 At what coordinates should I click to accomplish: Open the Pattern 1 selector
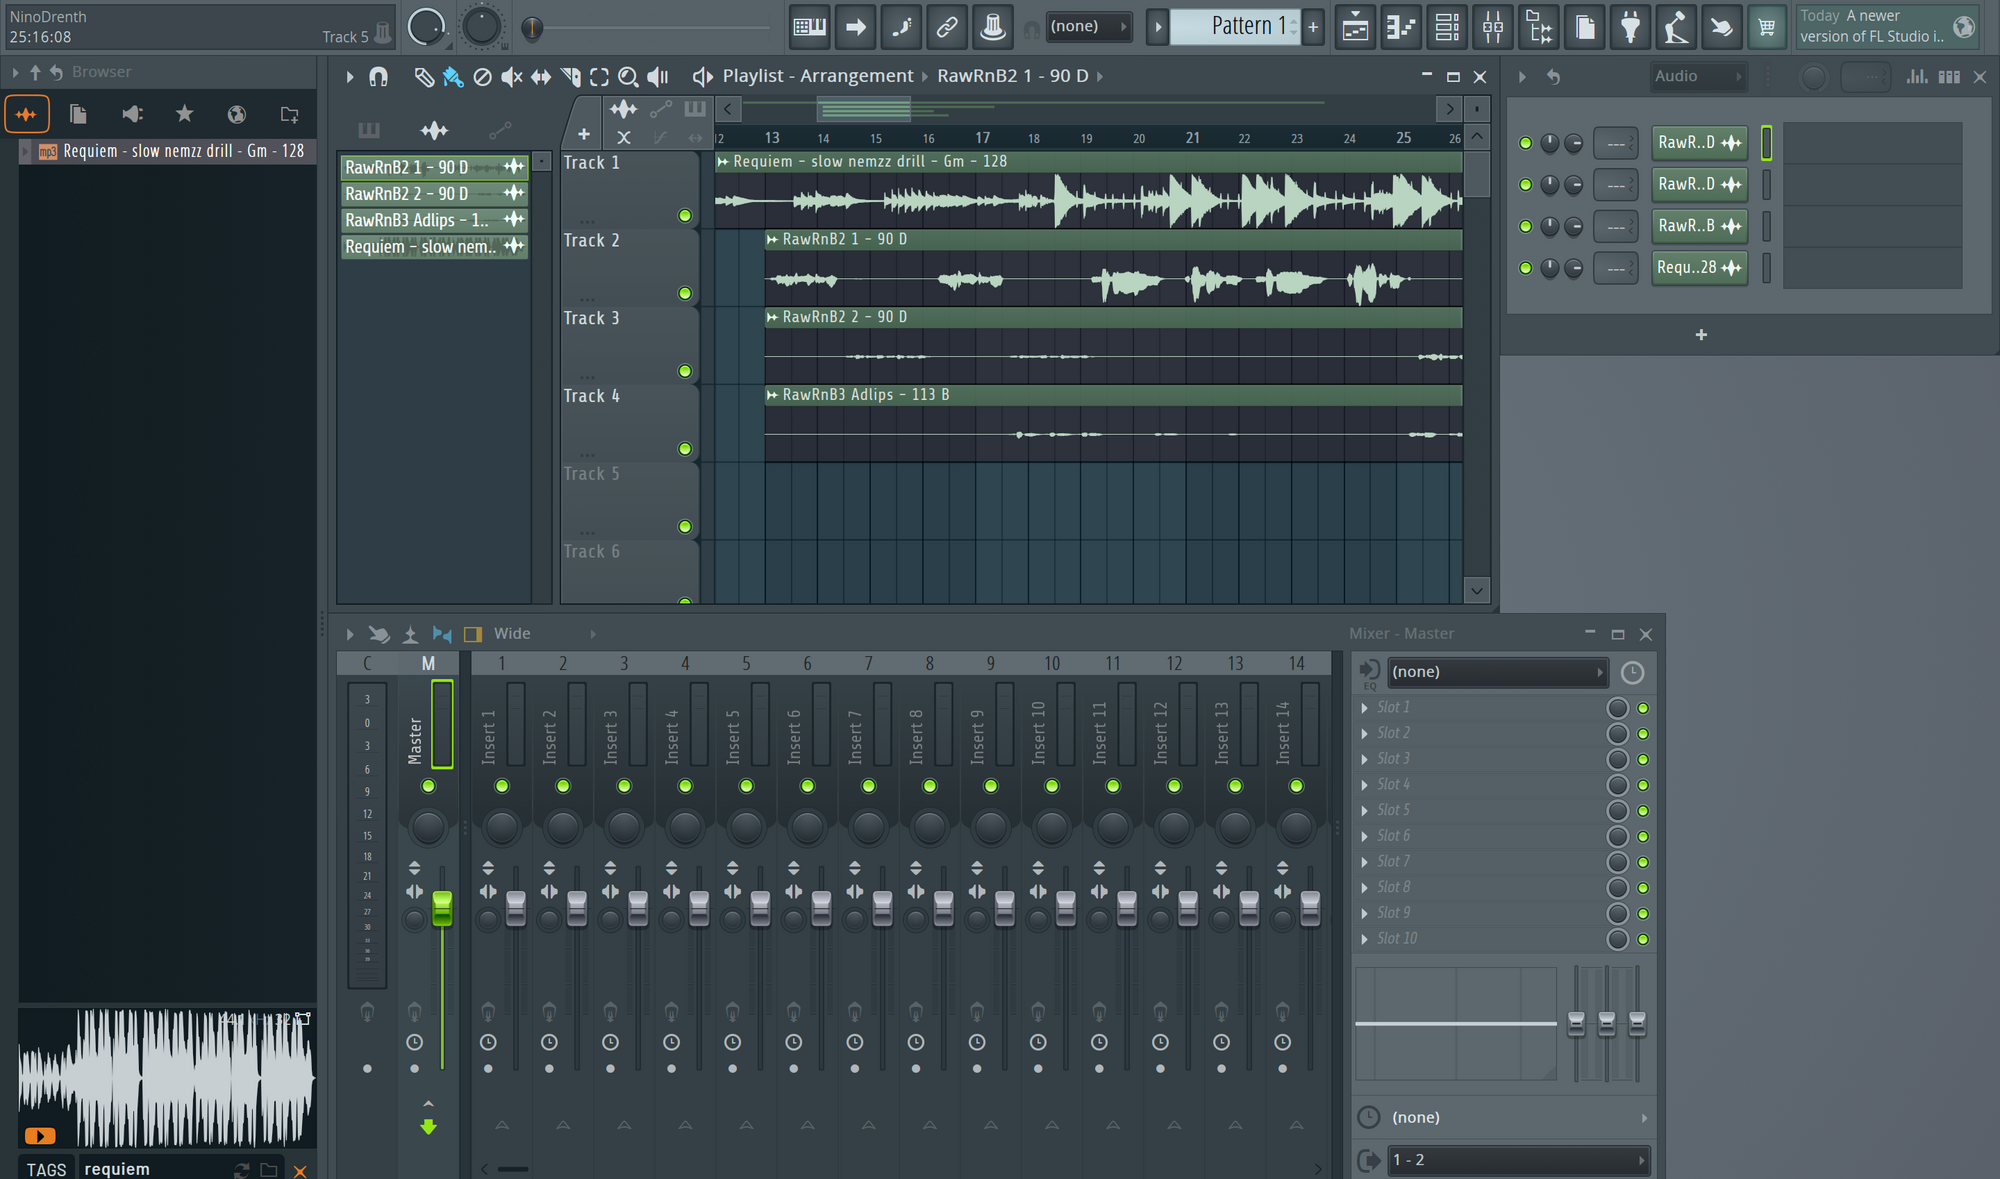(x=1236, y=27)
